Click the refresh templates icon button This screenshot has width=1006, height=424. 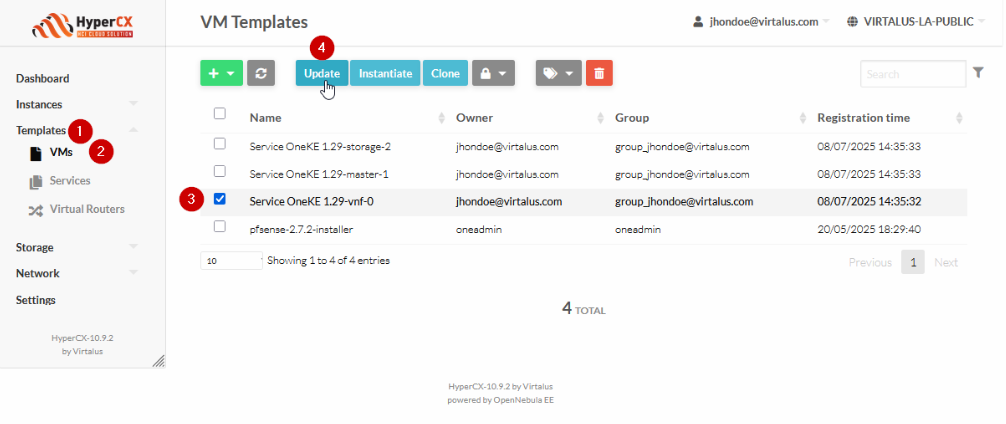pyautogui.click(x=261, y=73)
